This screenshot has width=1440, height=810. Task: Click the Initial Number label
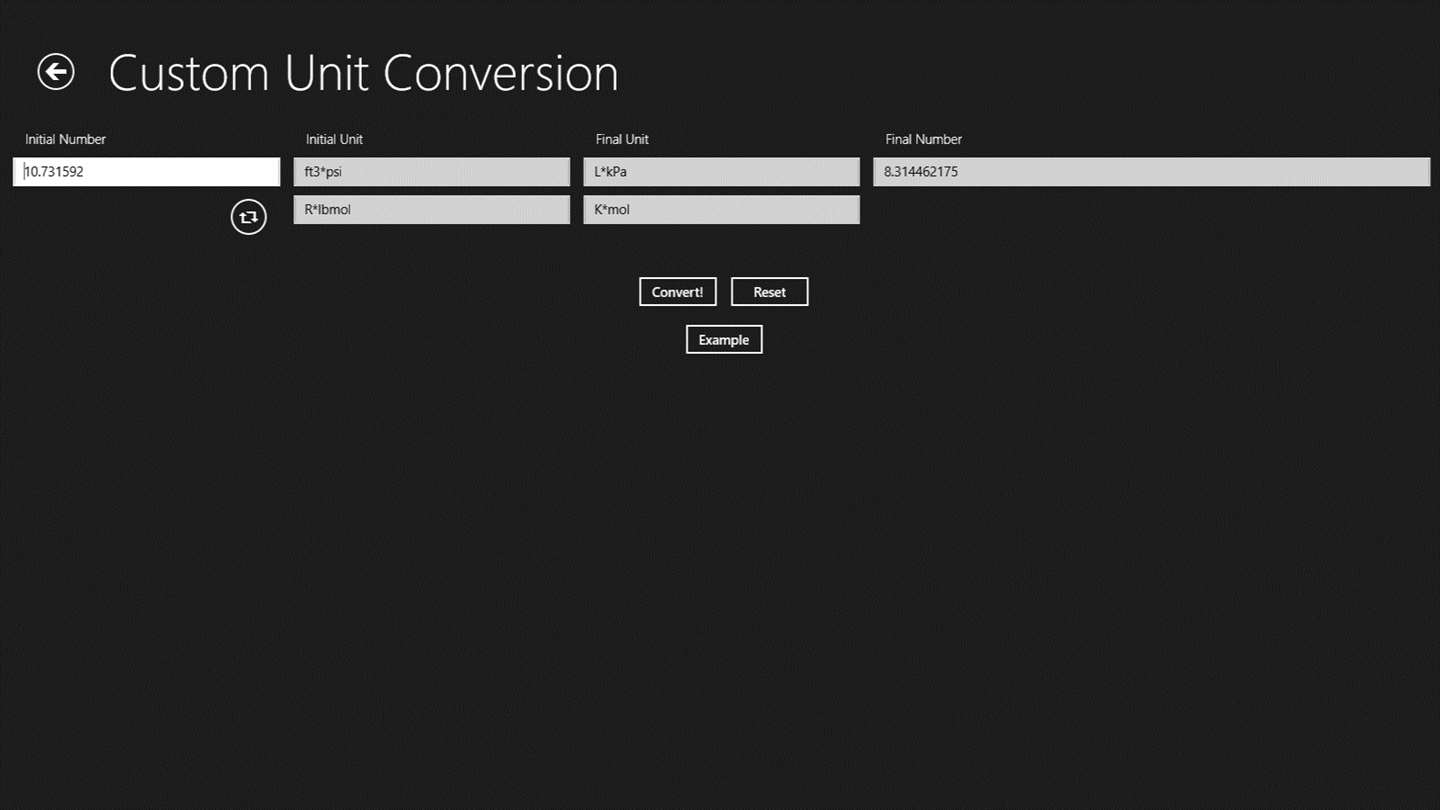[65, 139]
